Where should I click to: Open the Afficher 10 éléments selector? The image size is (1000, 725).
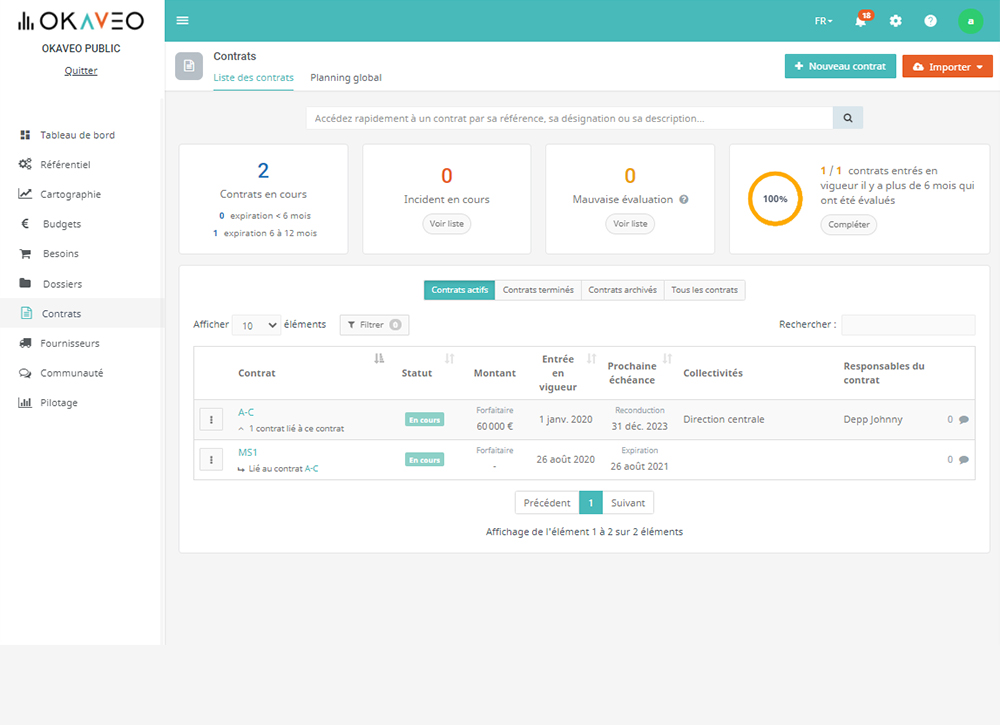coord(256,325)
